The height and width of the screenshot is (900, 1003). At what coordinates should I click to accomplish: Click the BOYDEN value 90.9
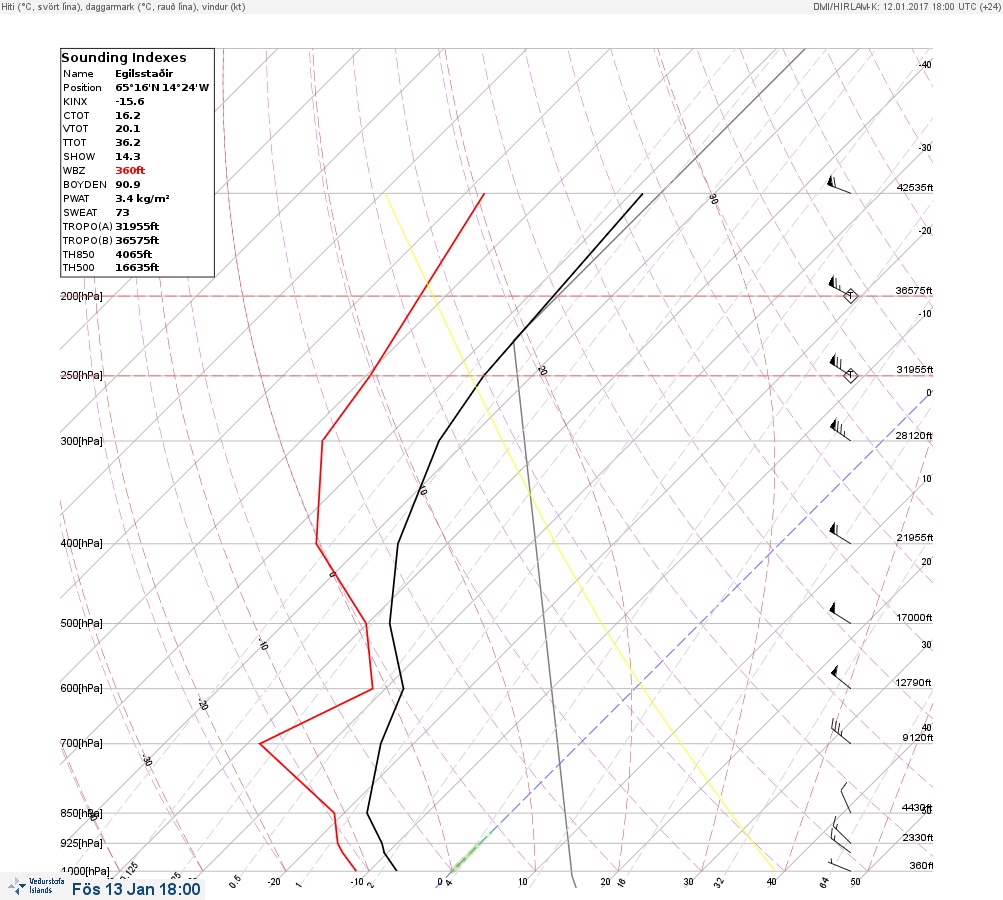pyautogui.click(x=128, y=185)
